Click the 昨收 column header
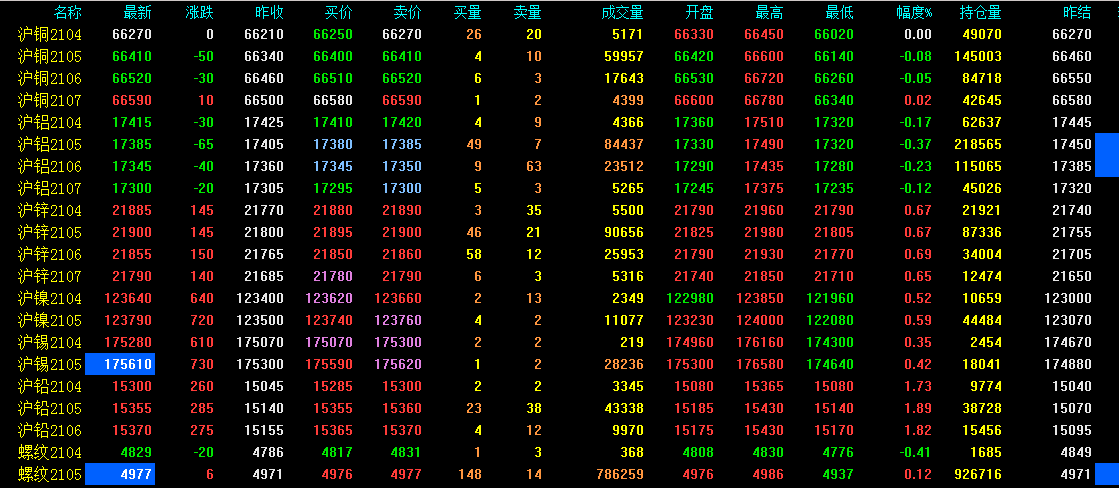Screen dimensions: 1119x488 (269, 12)
